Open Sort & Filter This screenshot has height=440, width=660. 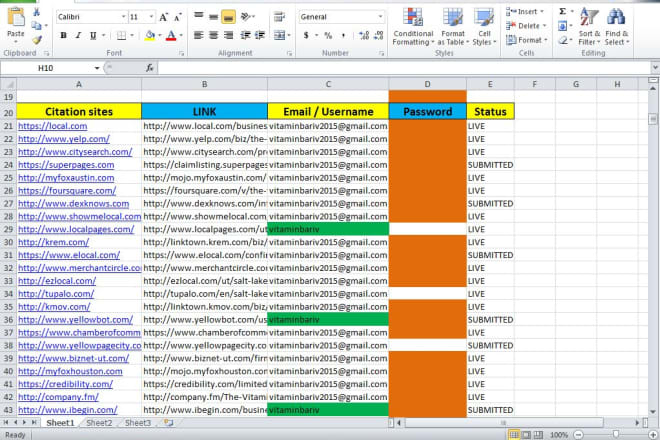(x=589, y=27)
